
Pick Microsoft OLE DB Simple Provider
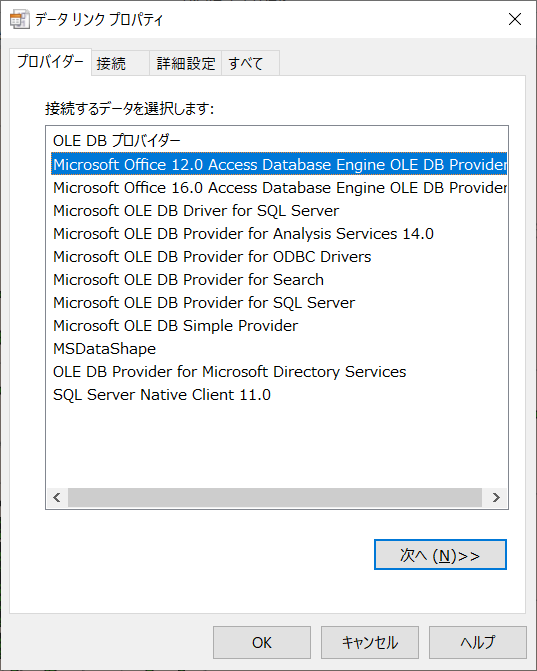(175, 326)
